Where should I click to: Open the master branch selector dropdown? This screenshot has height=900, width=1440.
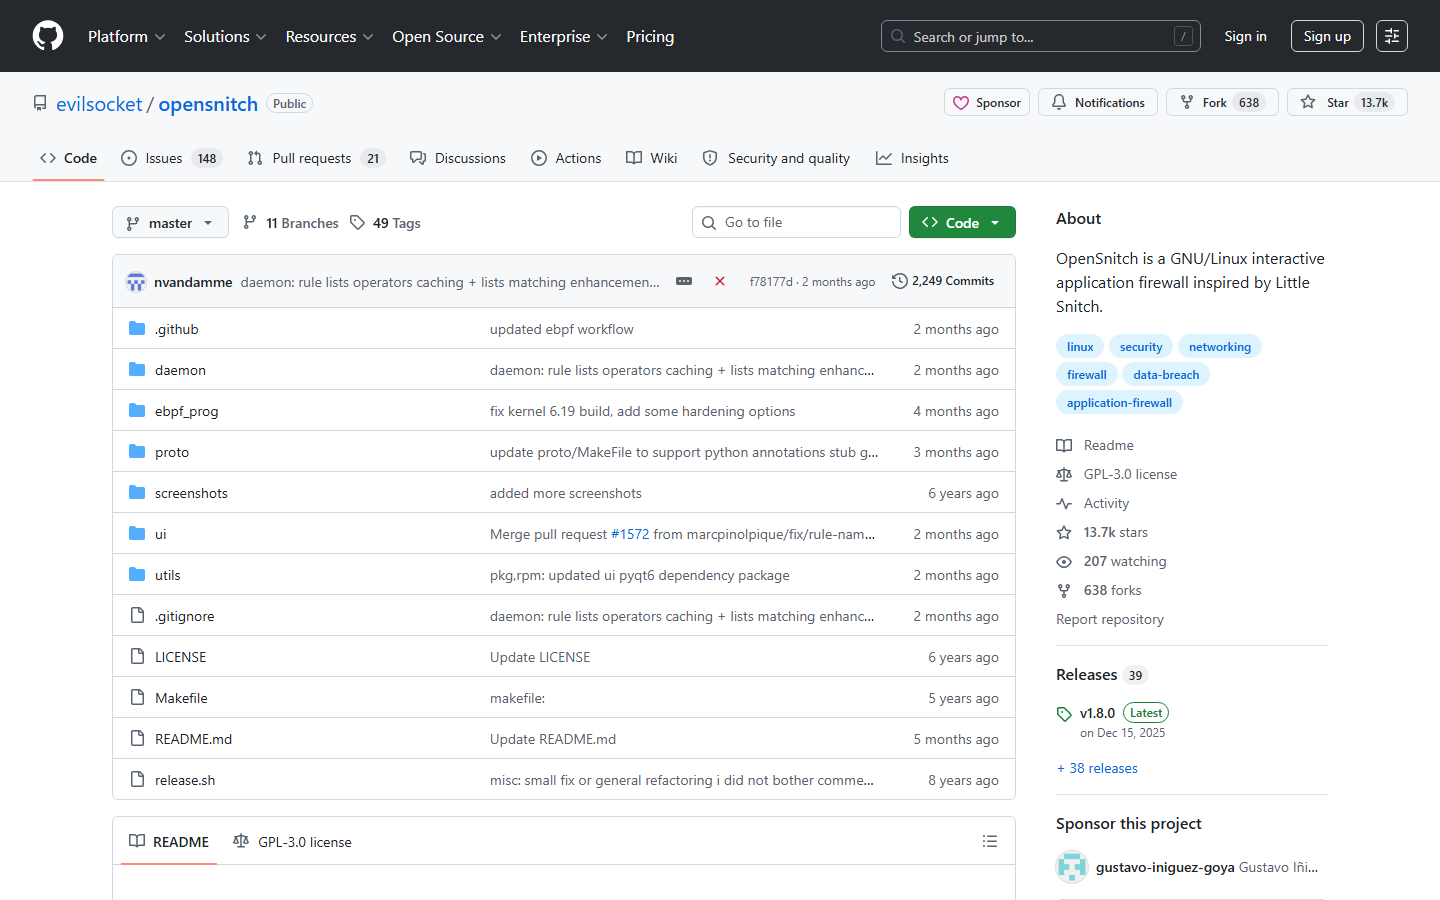click(x=170, y=222)
